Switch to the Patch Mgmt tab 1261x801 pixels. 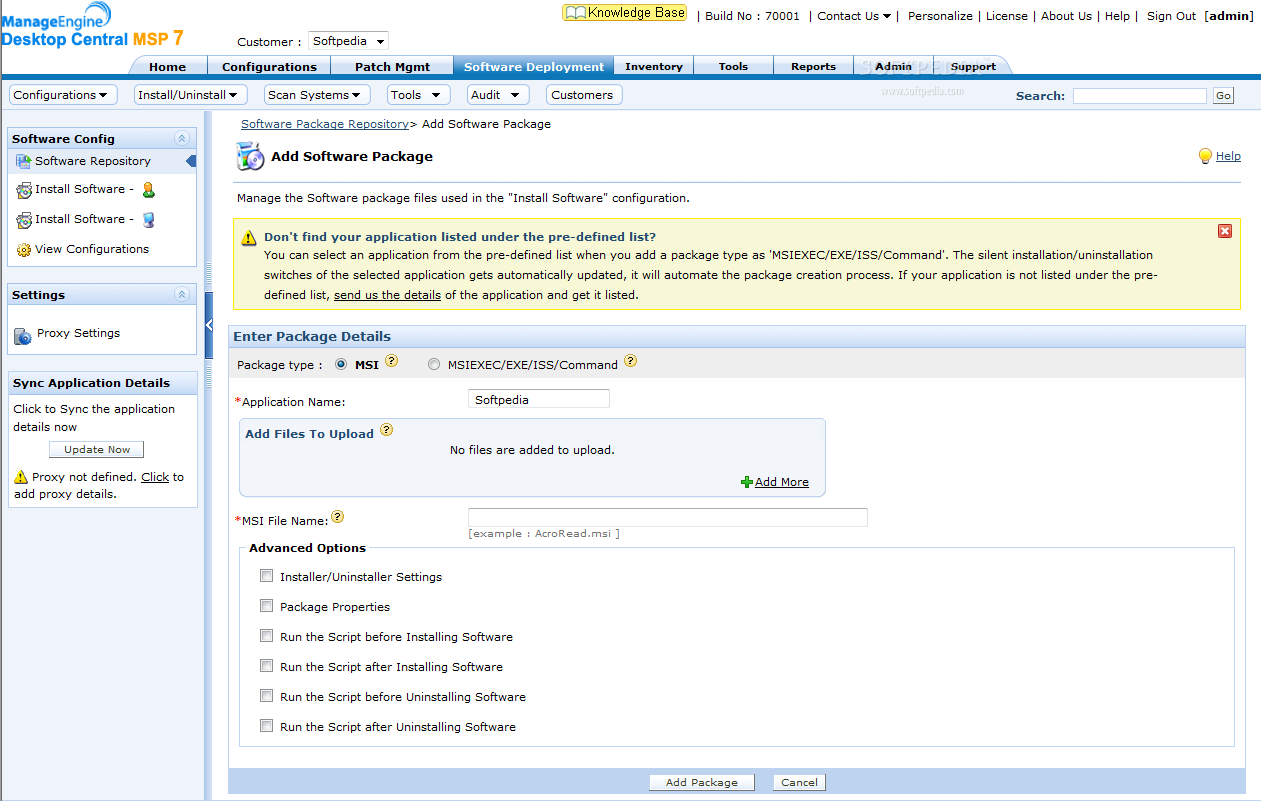coord(392,67)
